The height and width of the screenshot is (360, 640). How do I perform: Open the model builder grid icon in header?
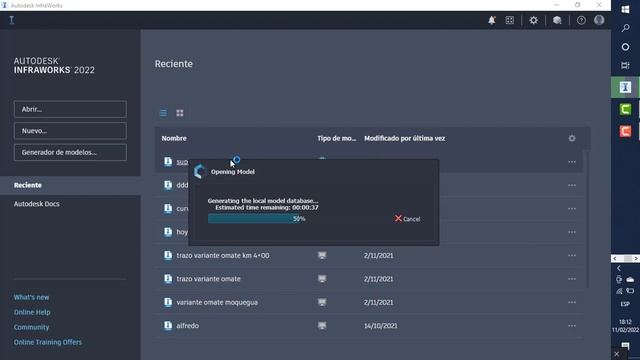coord(510,20)
